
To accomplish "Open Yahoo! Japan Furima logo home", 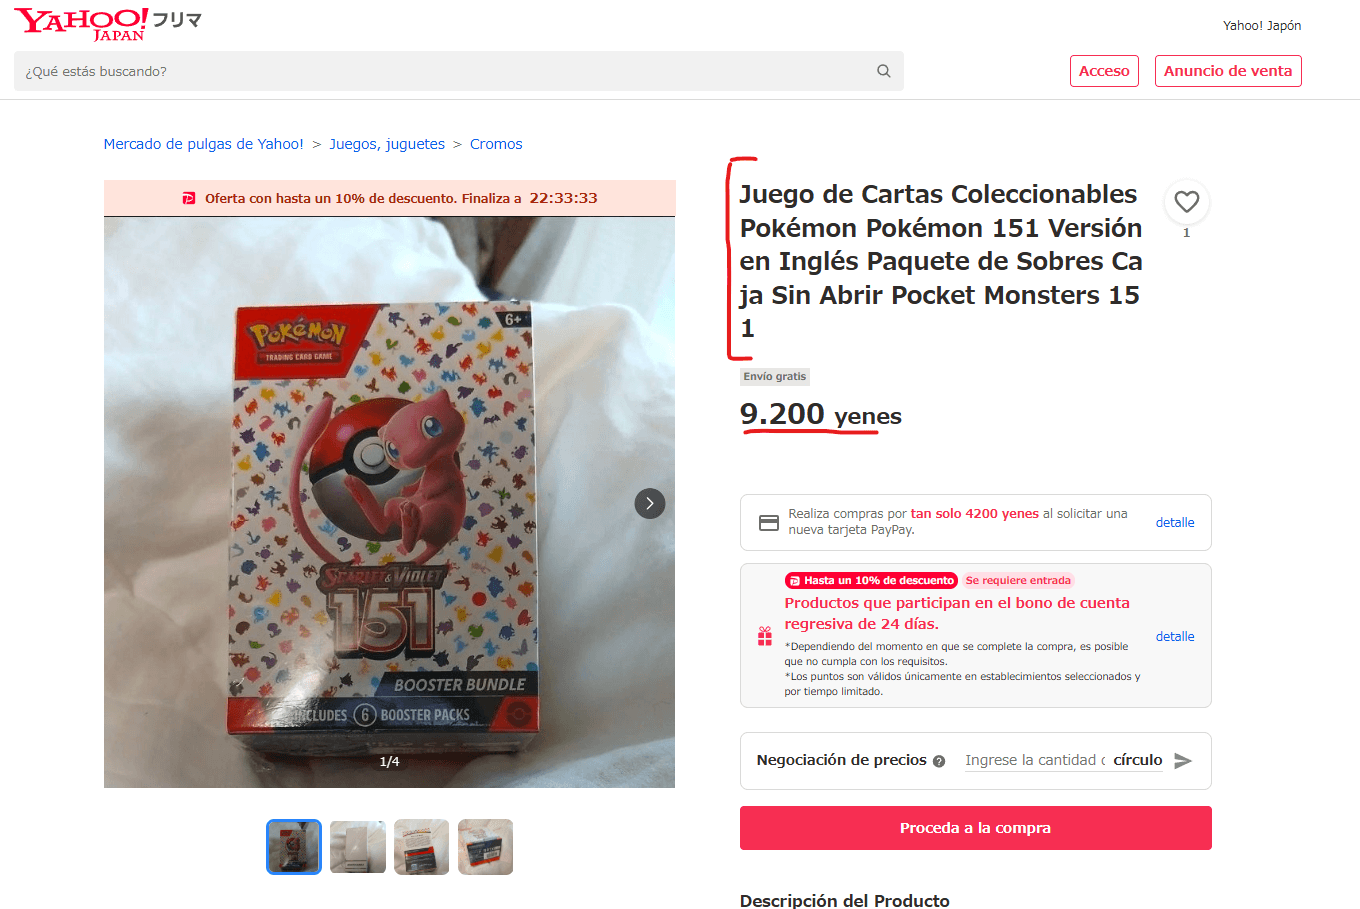I will click(x=108, y=24).
